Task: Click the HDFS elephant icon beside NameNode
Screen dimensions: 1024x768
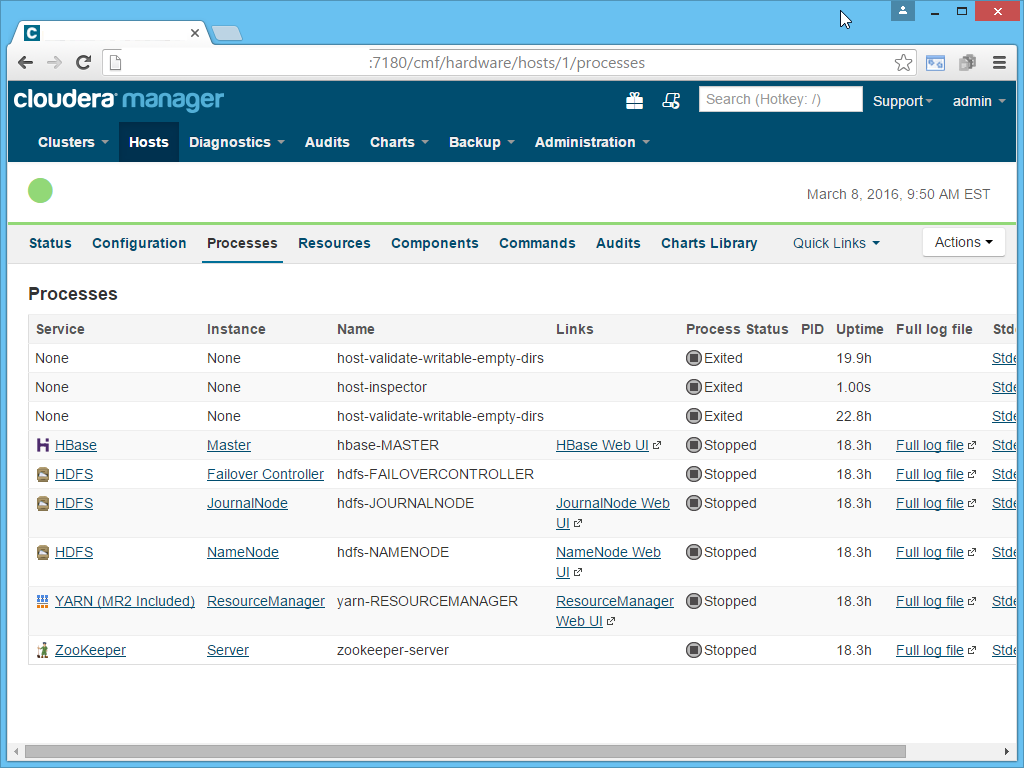Action: click(42, 552)
